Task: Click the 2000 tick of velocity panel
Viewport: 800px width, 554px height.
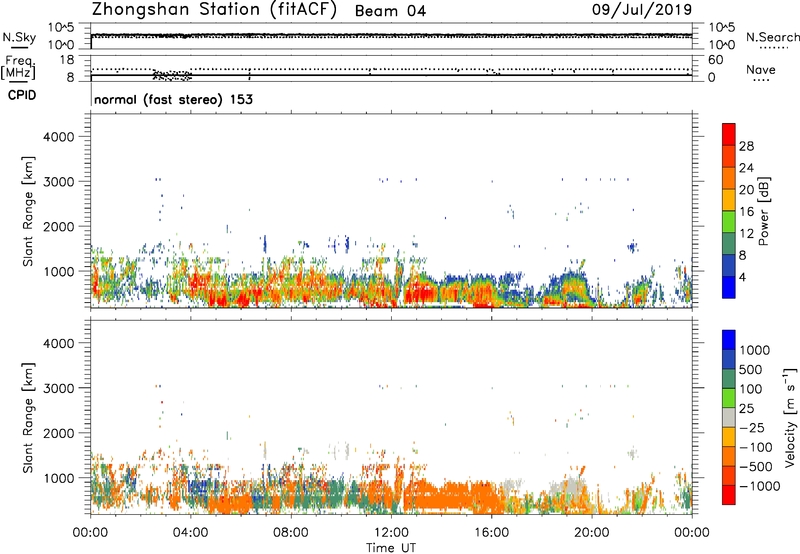Action: pyautogui.click(x=59, y=433)
